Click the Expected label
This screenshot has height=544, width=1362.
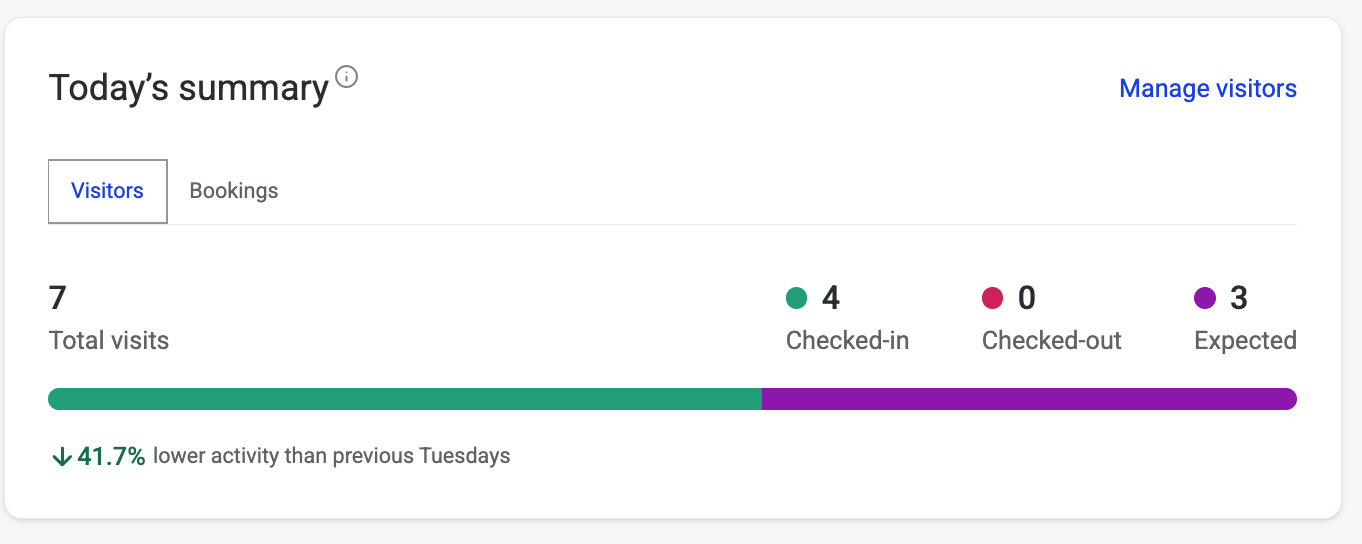[1245, 341]
